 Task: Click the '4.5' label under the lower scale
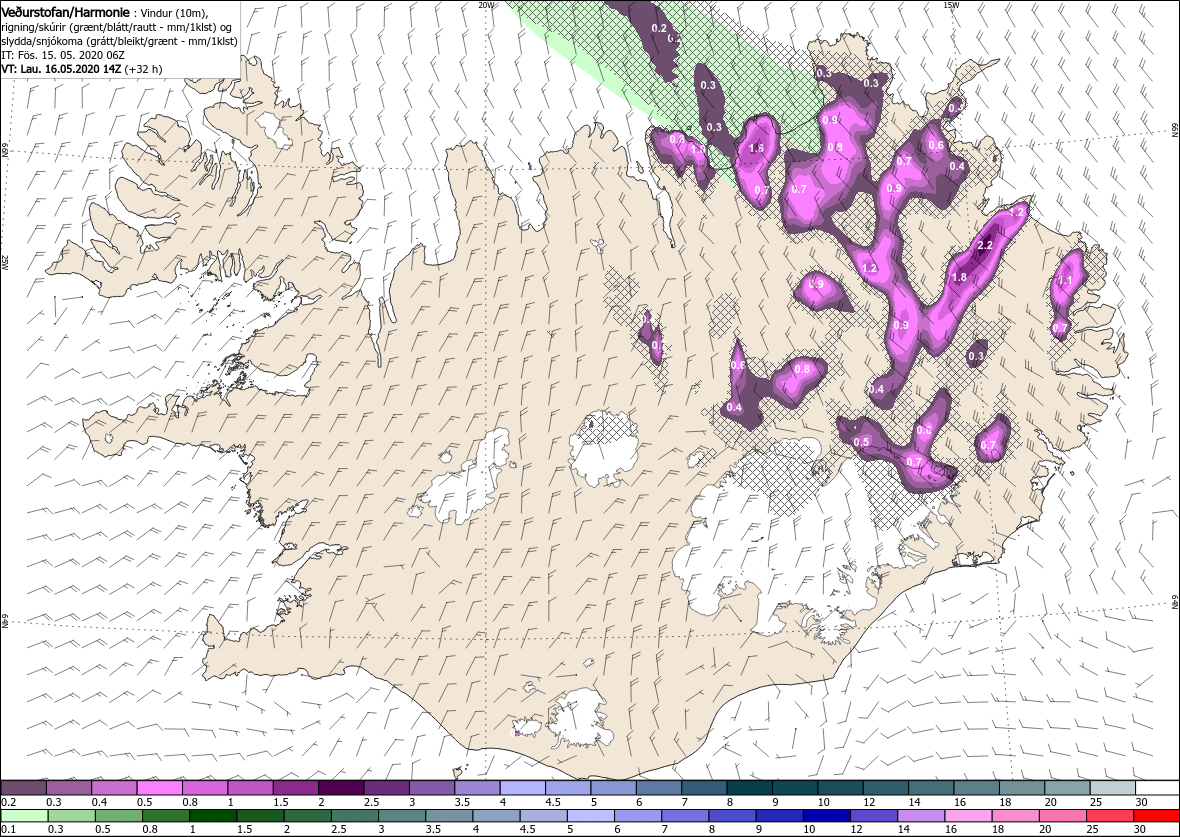pyautogui.click(x=528, y=830)
